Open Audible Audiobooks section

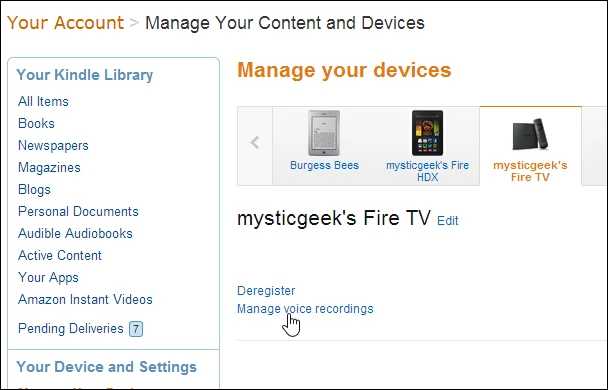point(75,233)
